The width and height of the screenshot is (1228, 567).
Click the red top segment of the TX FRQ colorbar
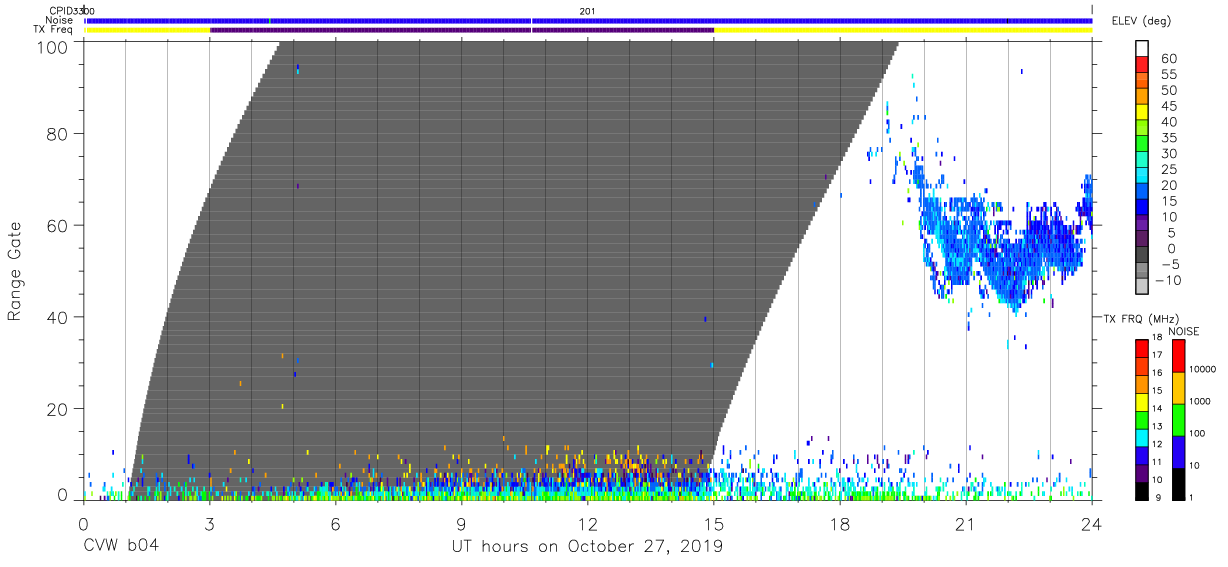click(x=1141, y=349)
